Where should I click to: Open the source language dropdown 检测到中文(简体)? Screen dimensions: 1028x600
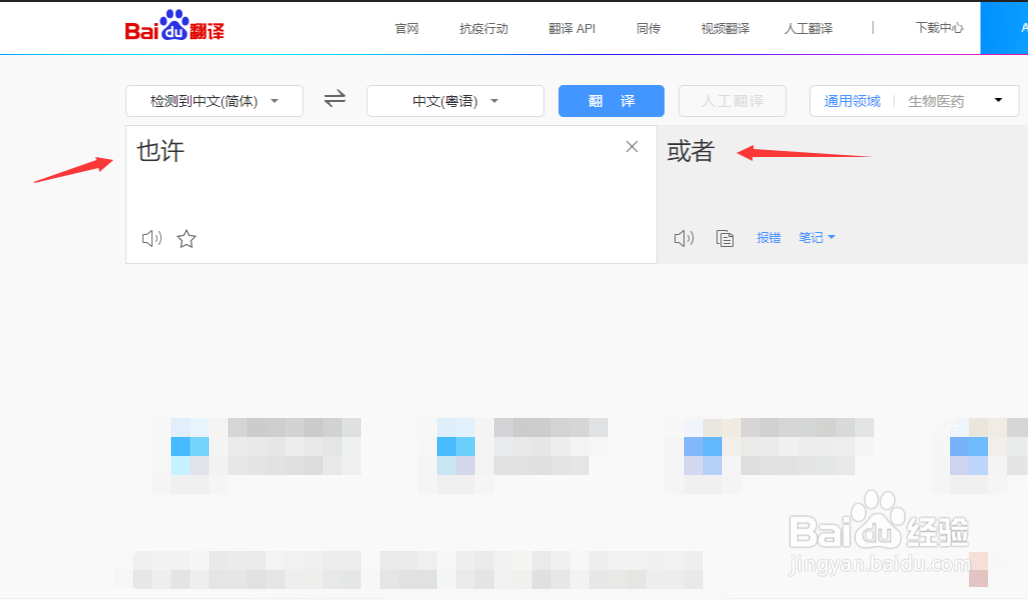tap(213, 100)
